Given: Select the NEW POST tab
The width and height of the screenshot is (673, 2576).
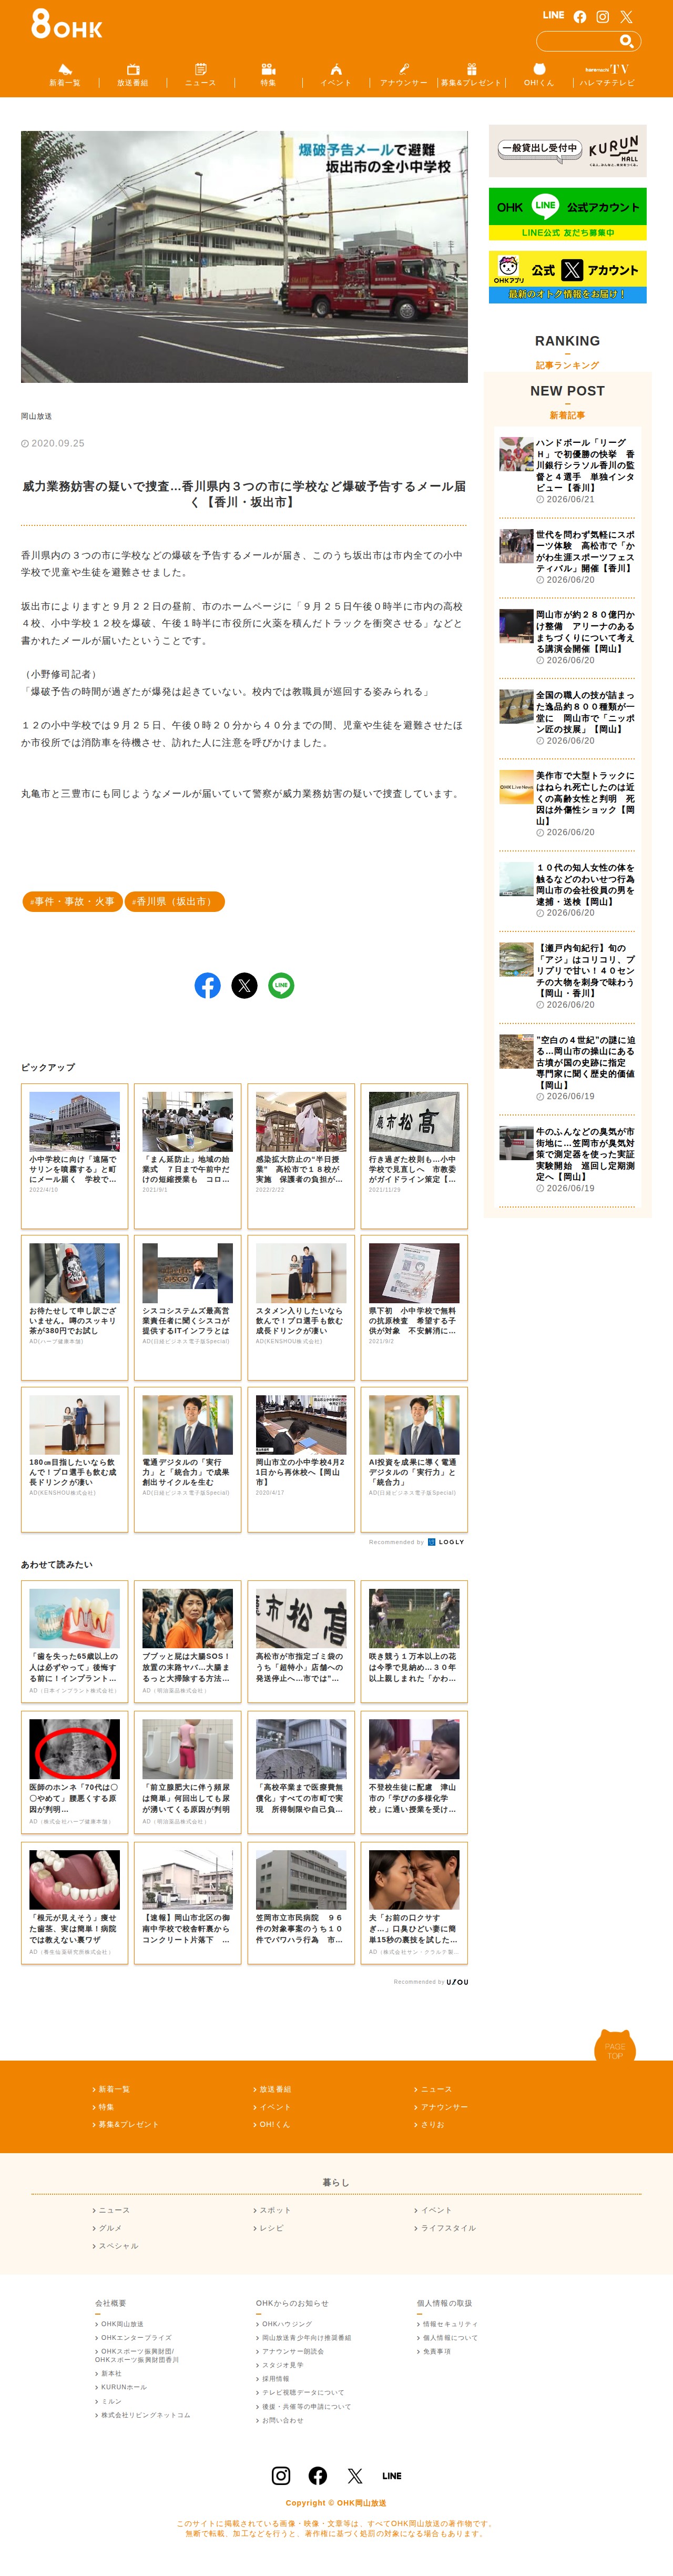Looking at the screenshot, I should [567, 401].
